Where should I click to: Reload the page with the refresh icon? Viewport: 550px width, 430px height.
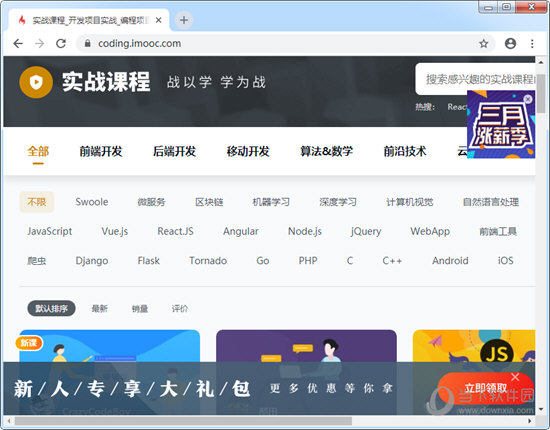click(61, 43)
